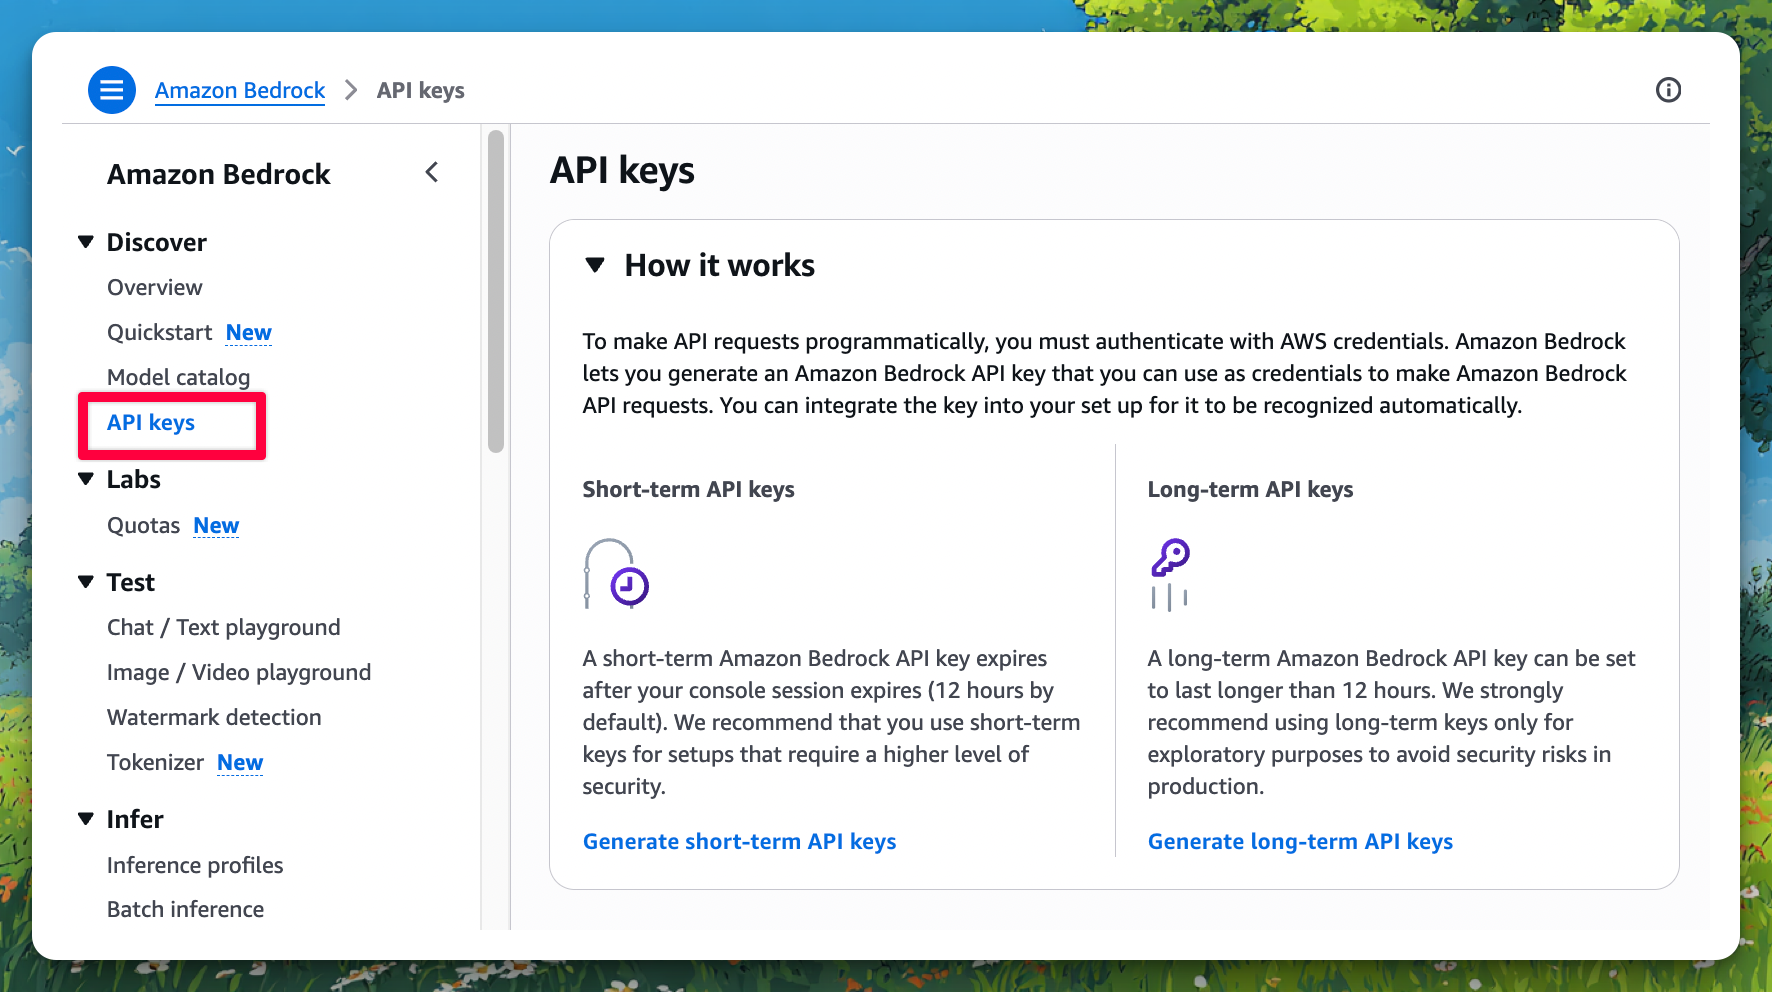Viewport: 1772px width, 992px height.
Task: Collapse the Discover section
Action: tap(87, 242)
